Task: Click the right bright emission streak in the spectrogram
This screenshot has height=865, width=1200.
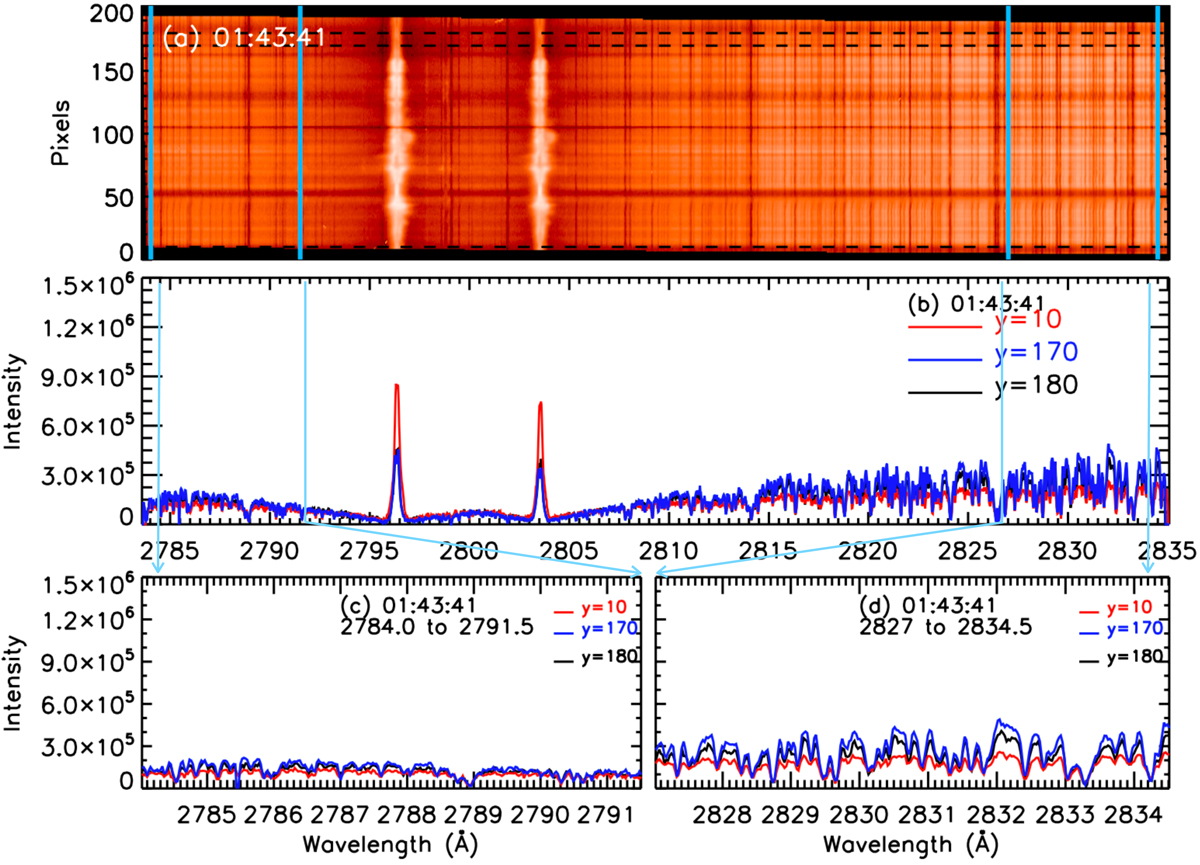Action: coord(540,131)
